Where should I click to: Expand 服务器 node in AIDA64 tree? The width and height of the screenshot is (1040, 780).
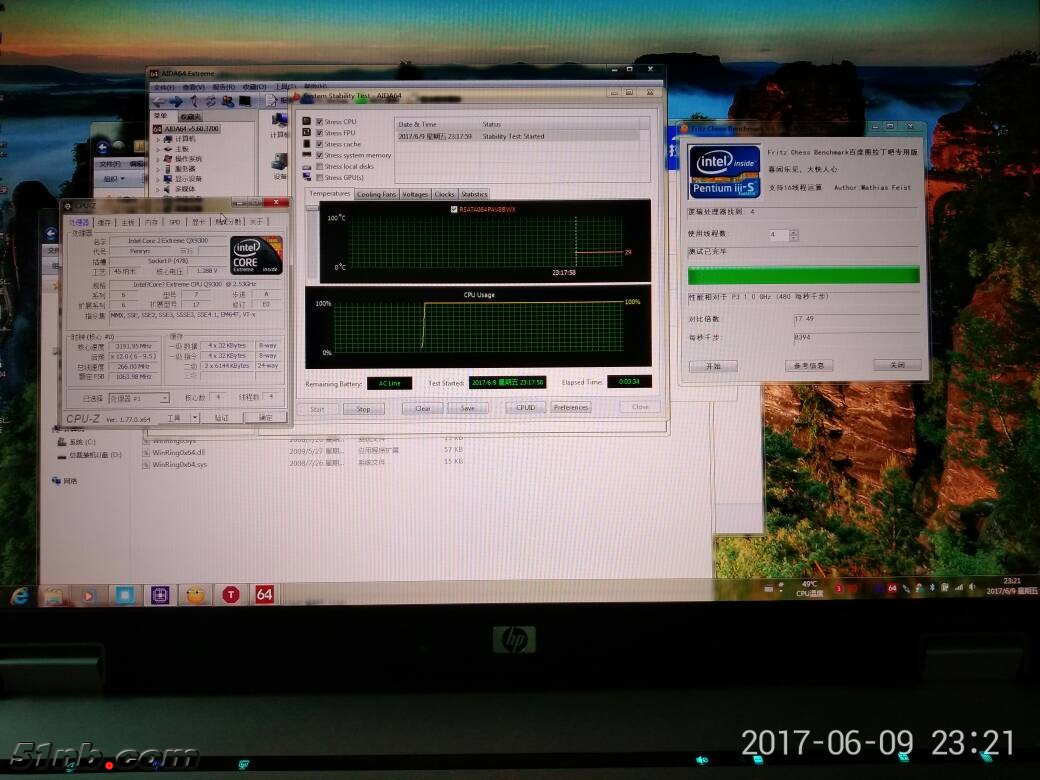point(158,169)
